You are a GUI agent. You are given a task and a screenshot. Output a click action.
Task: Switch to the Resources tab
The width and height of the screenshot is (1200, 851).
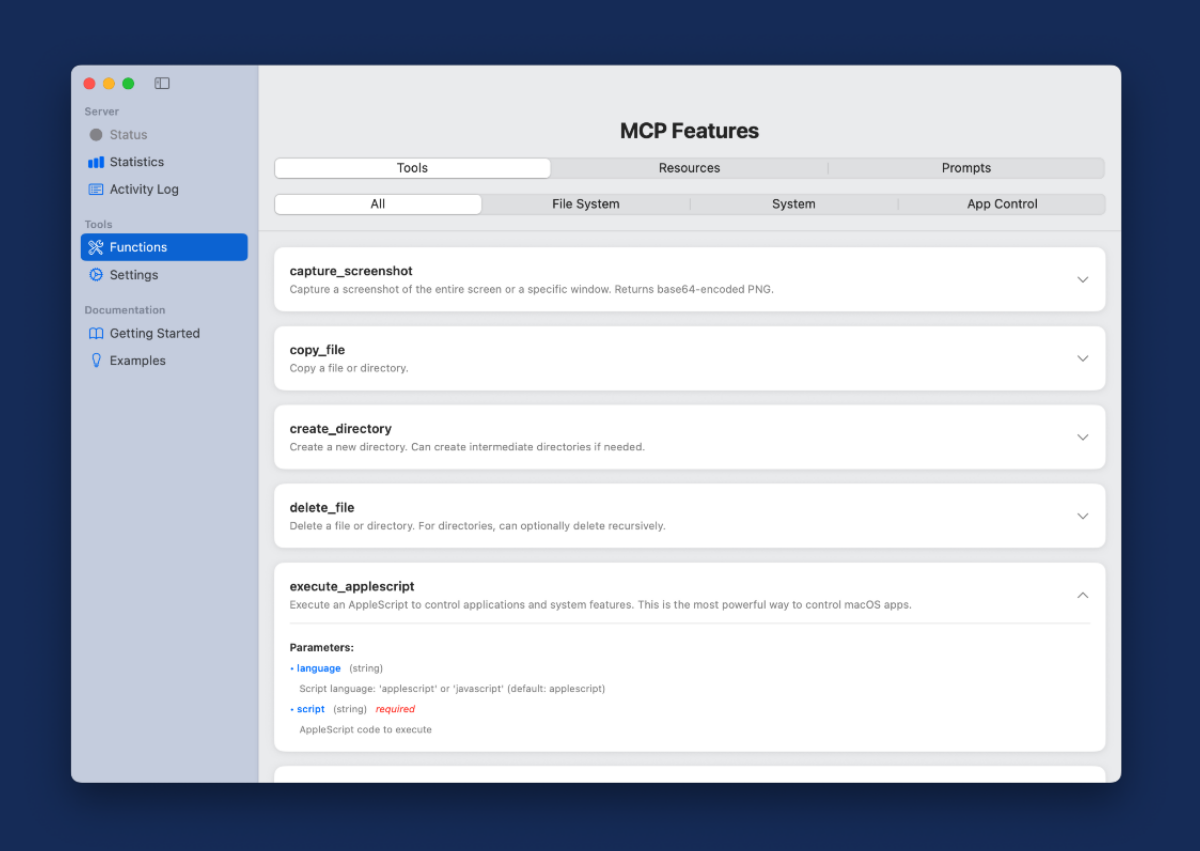point(689,168)
